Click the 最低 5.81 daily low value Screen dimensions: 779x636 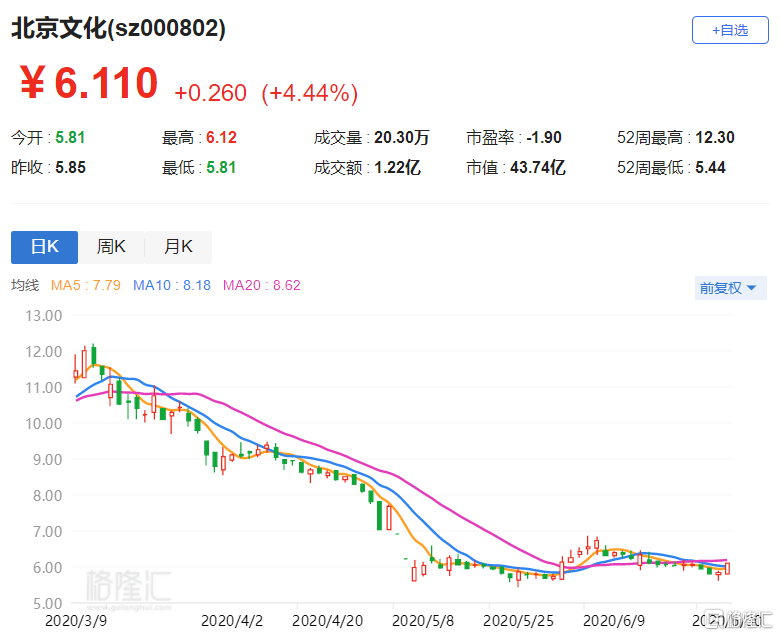pyautogui.click(x=199, y=167)
